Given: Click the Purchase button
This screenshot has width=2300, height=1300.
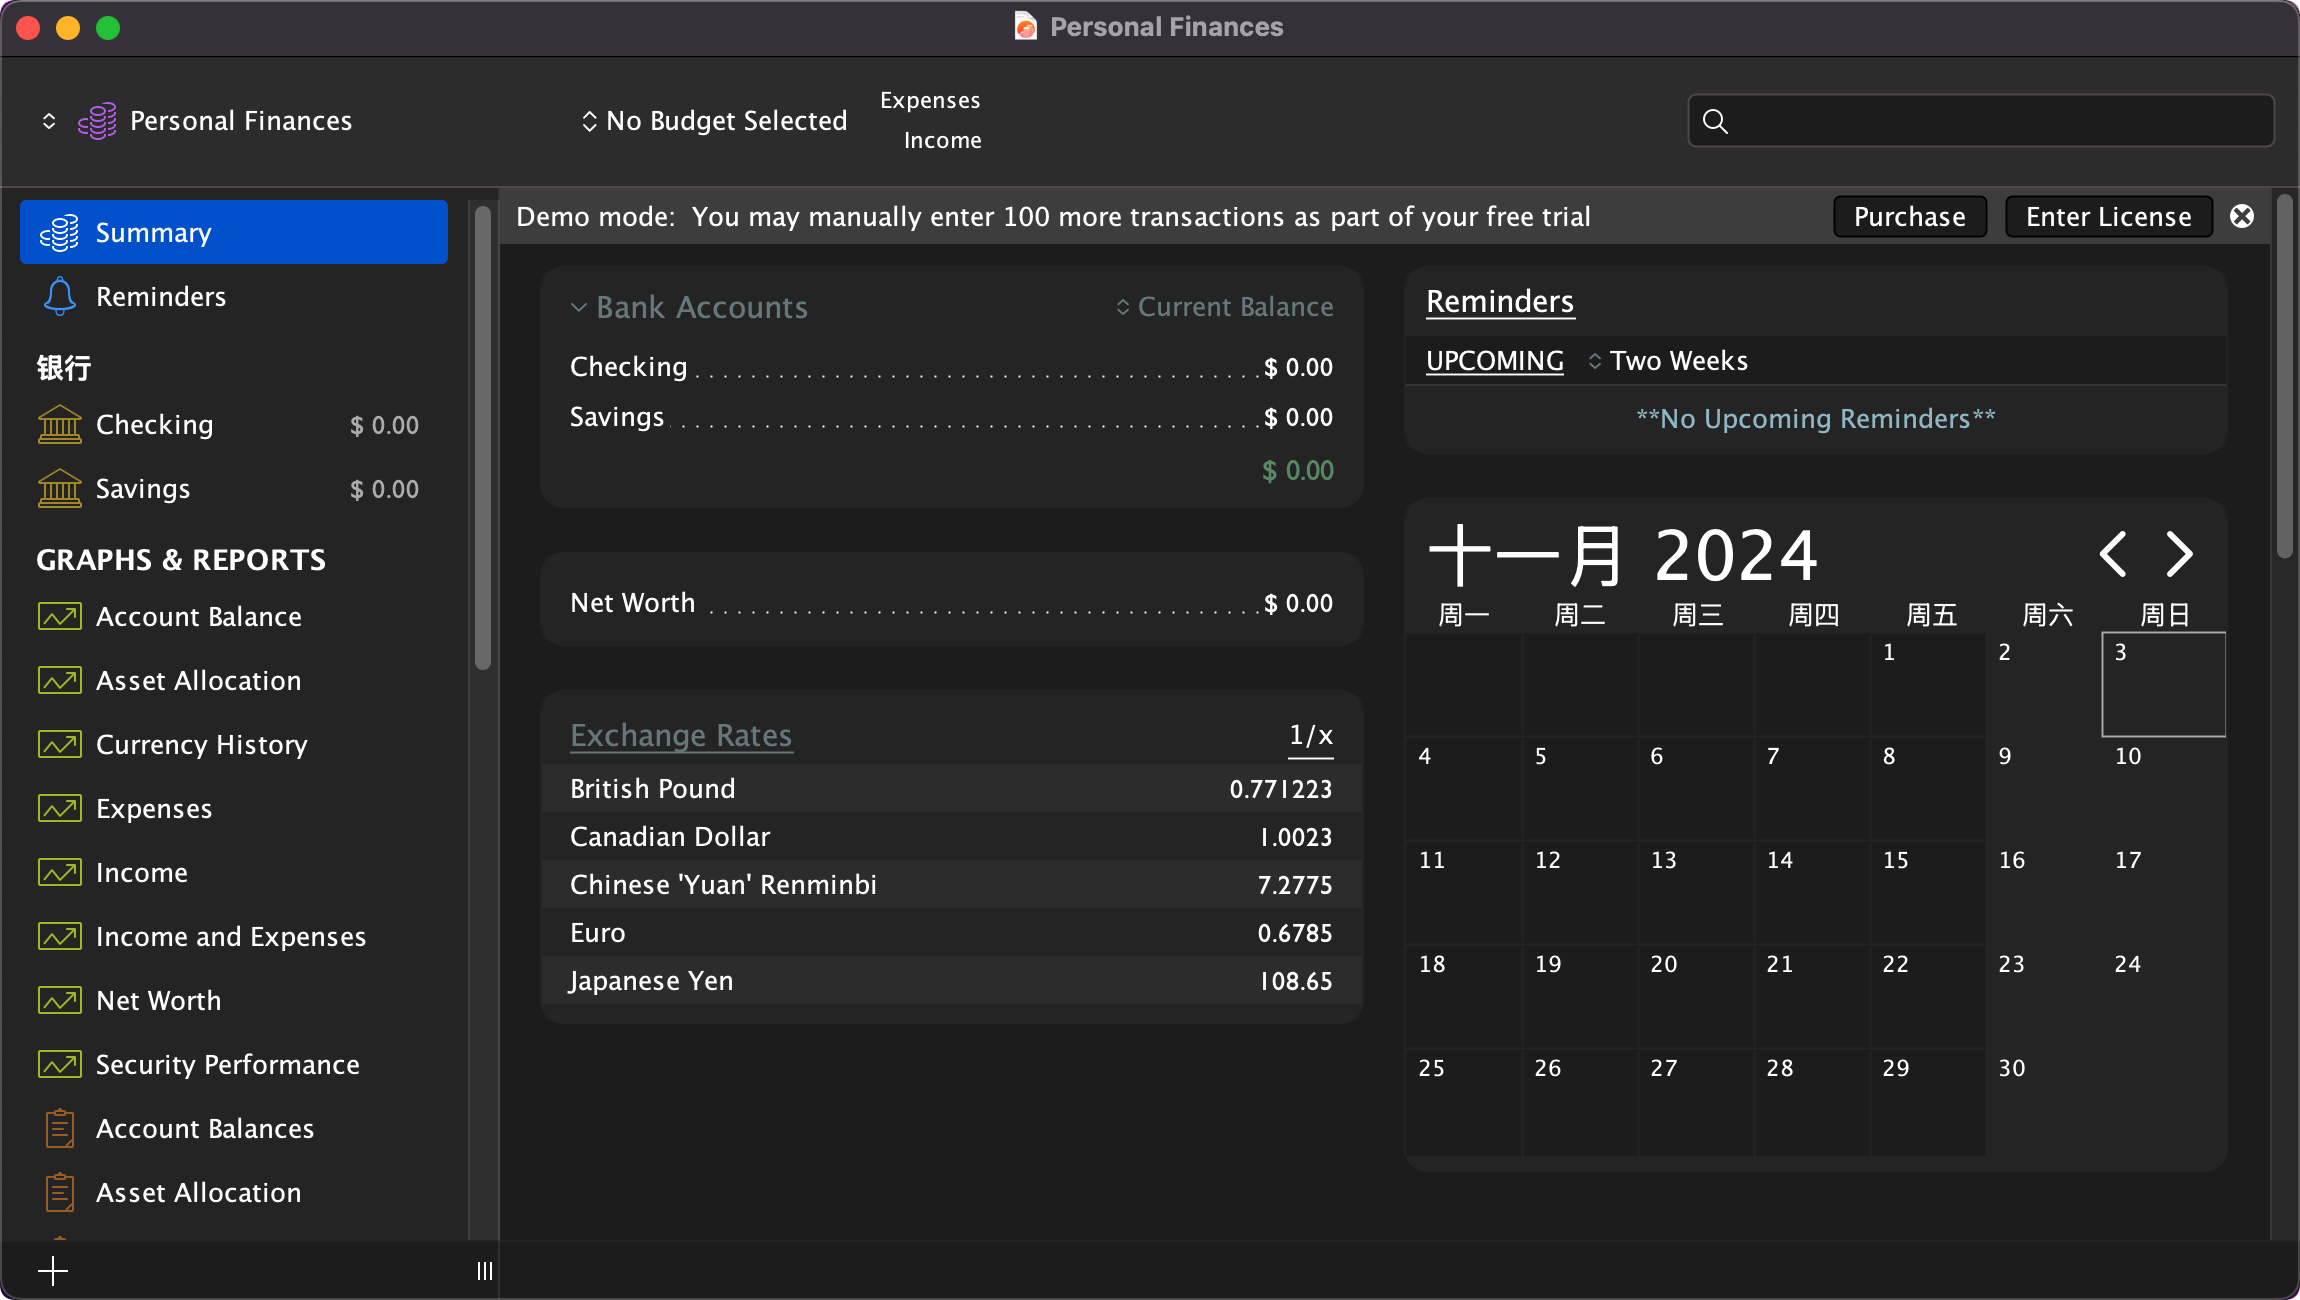Looking at the screenshot, I should (1909, 217).
